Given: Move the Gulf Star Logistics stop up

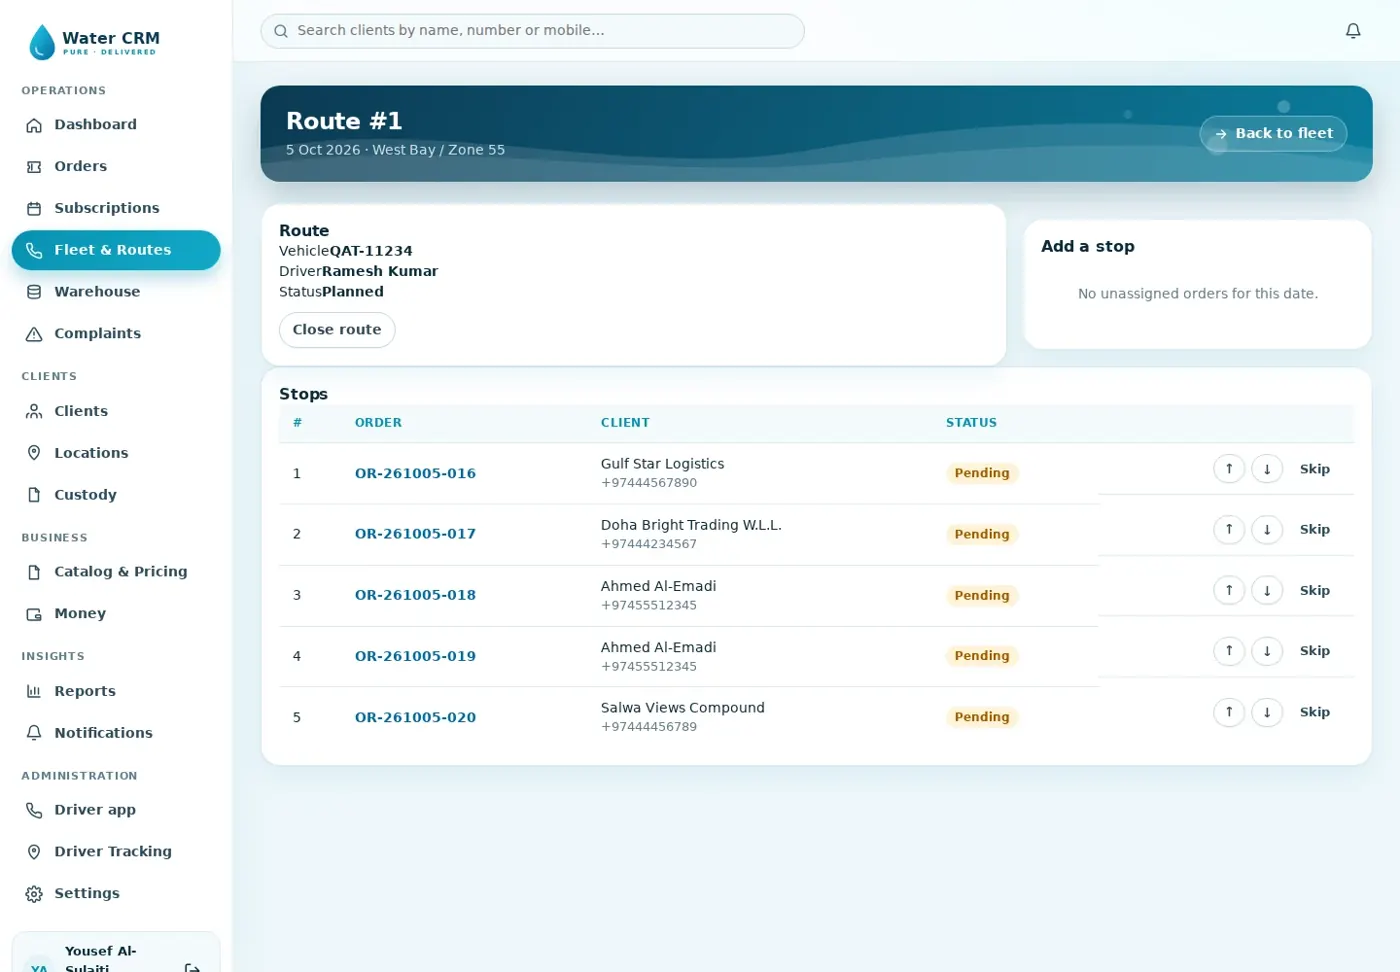Looking at the screenshot, I should coord(1229,469).
